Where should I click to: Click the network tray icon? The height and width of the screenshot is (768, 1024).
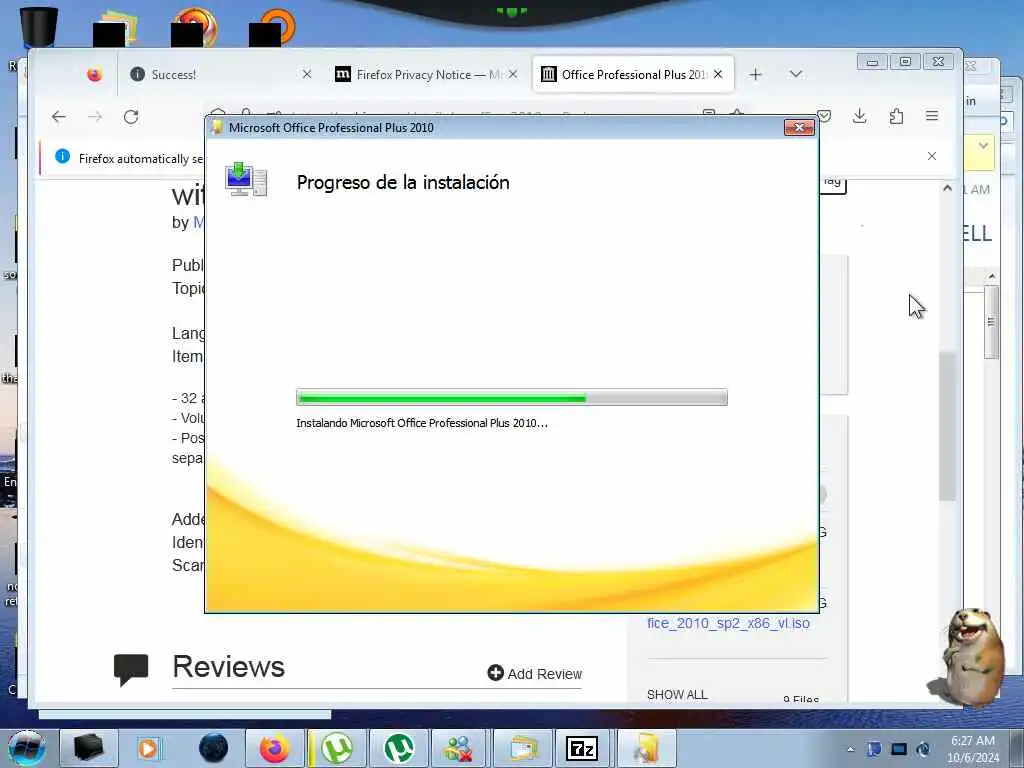pos(899,749)
